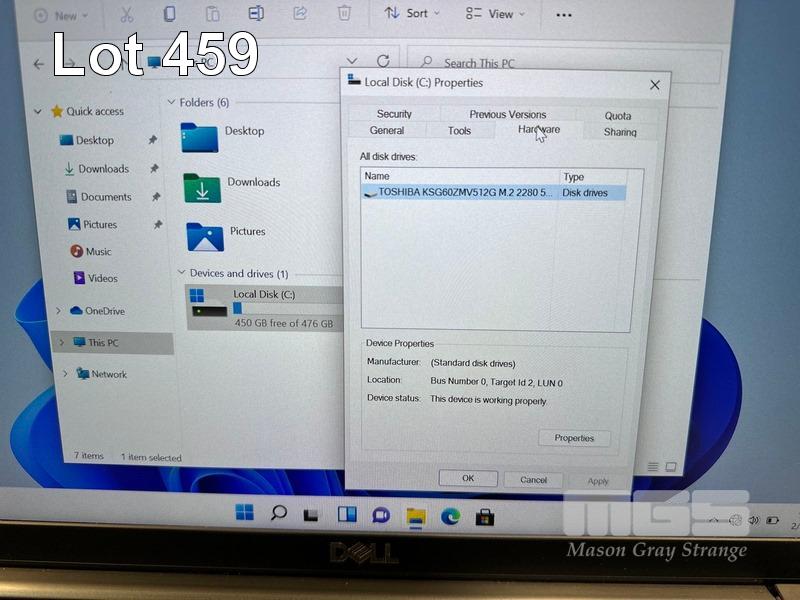Switch to the Tools tab
Image resolution: width=800 pixels, height=600 pixels.
click(459, 131)
